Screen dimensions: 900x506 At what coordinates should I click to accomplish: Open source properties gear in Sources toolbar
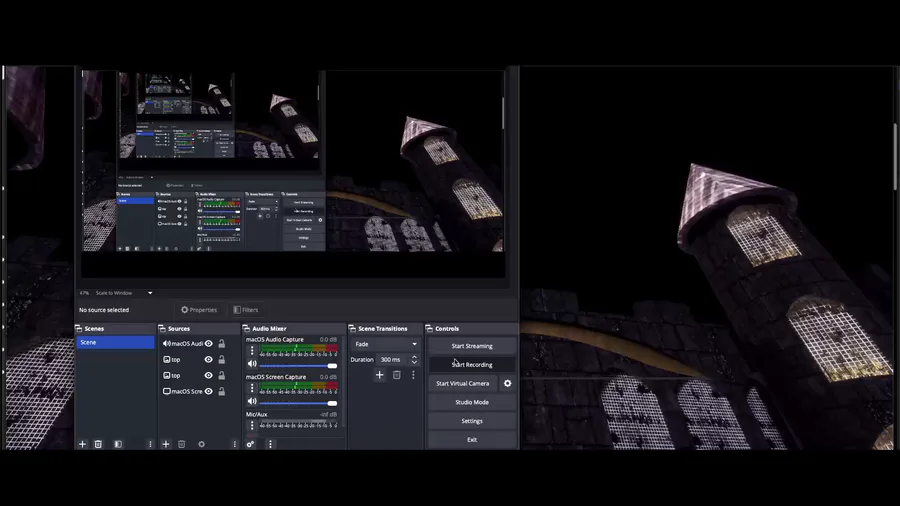[x=201, y=444]
